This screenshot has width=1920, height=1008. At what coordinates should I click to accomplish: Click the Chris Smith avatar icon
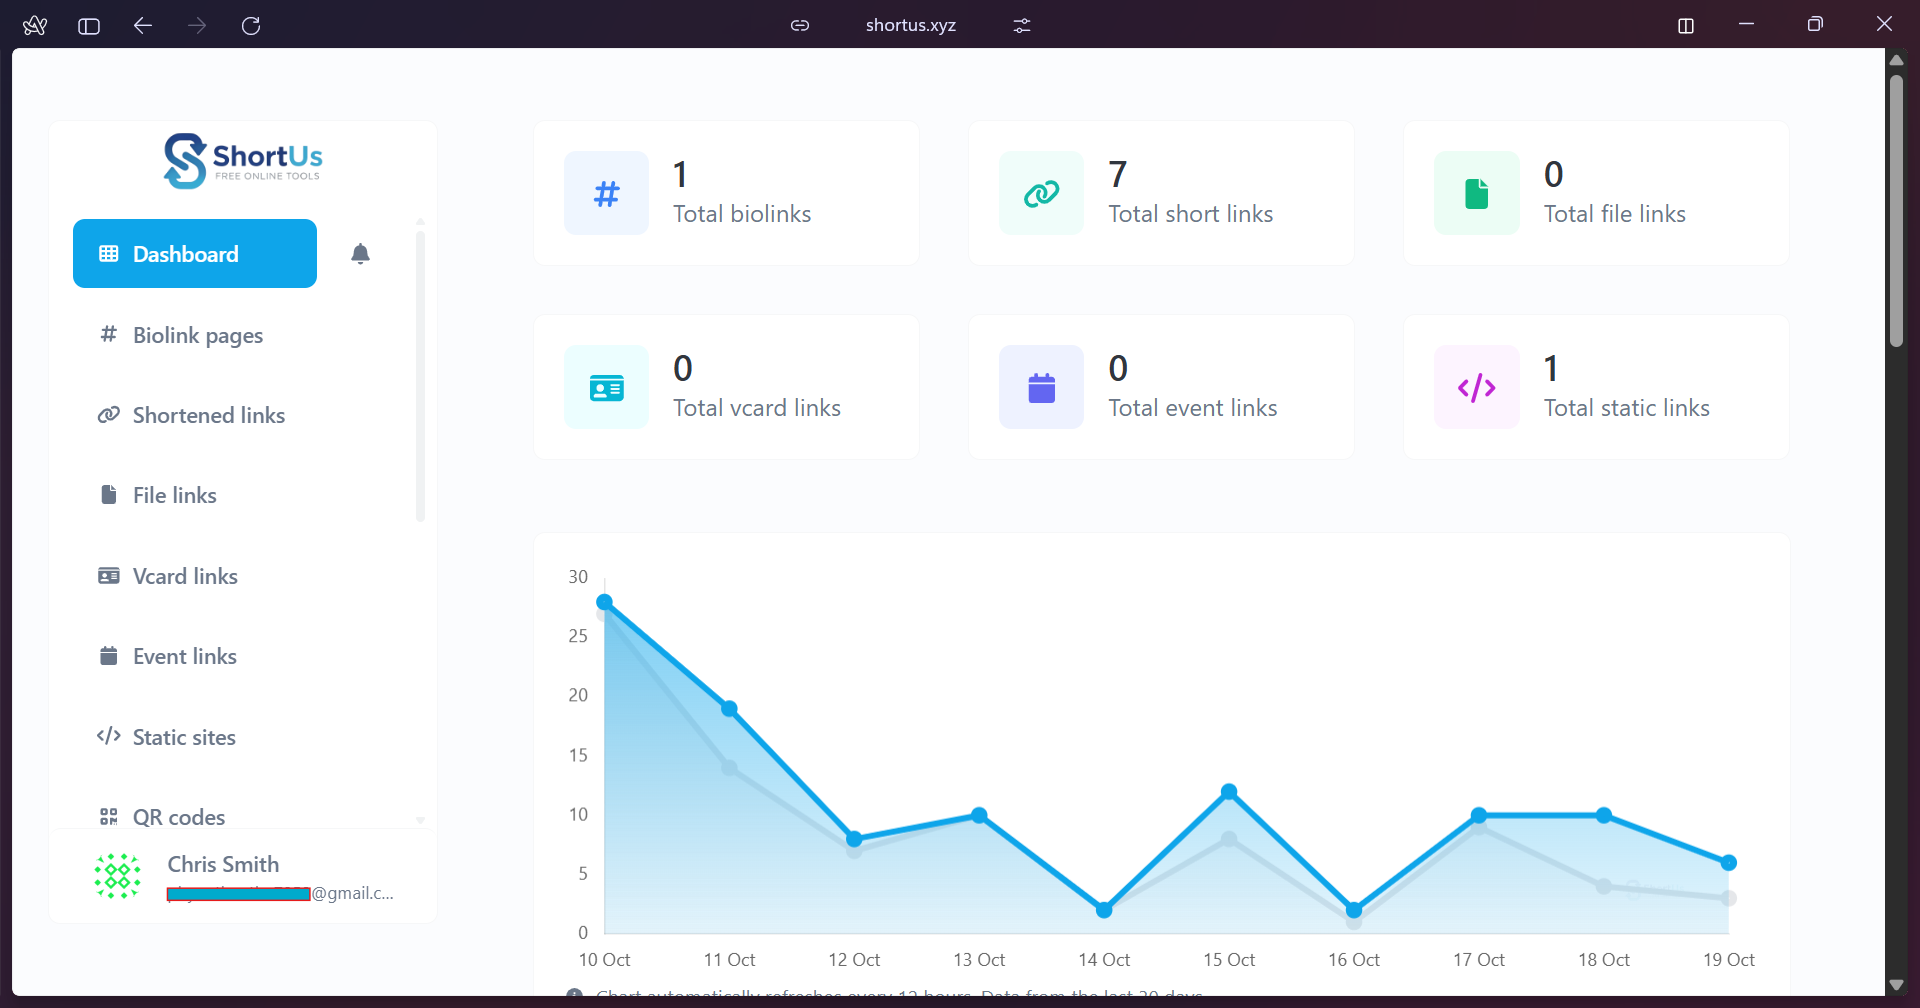point(117,875)
